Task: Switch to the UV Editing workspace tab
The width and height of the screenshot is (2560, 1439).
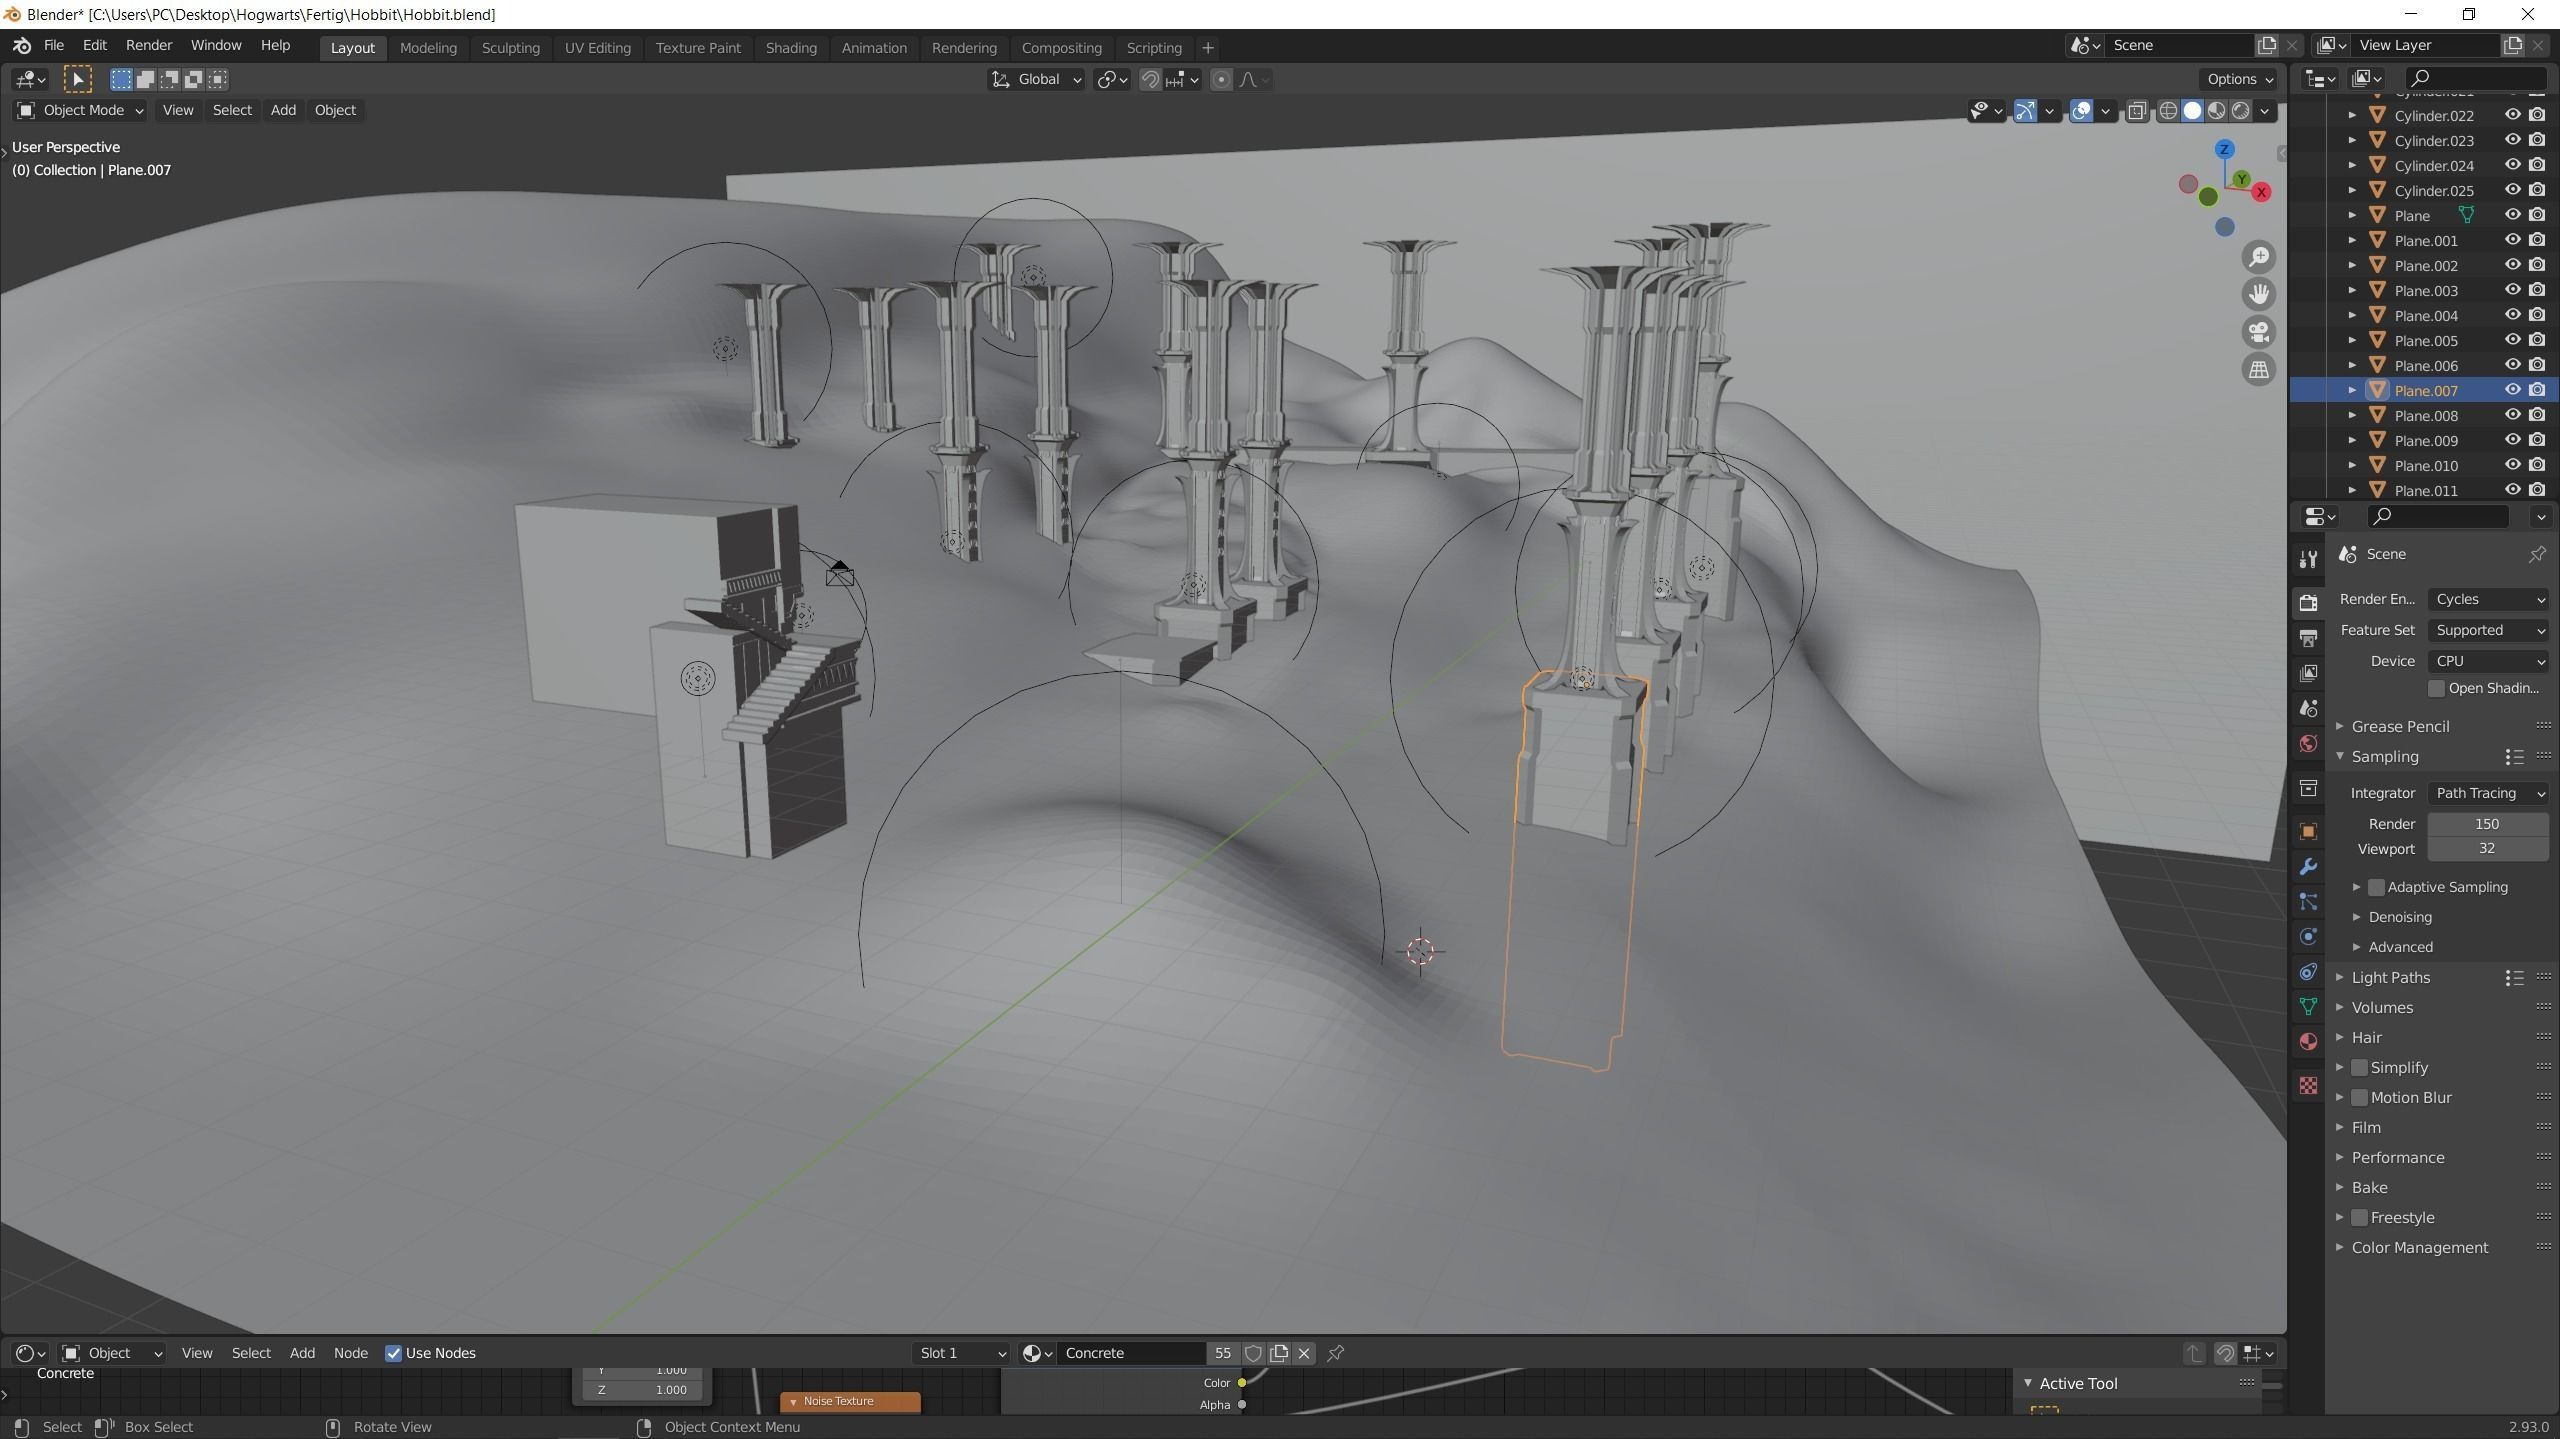Action: click(x=597, y=47)
